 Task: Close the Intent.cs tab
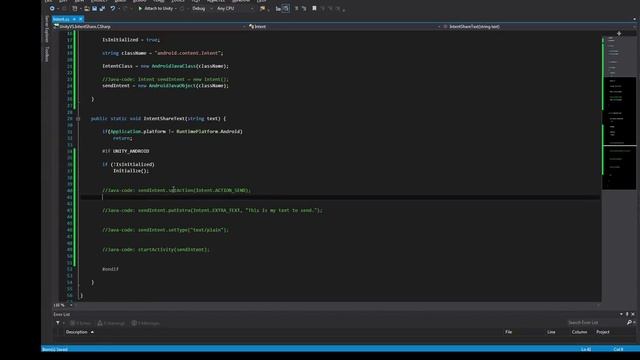tap(81, 19)
